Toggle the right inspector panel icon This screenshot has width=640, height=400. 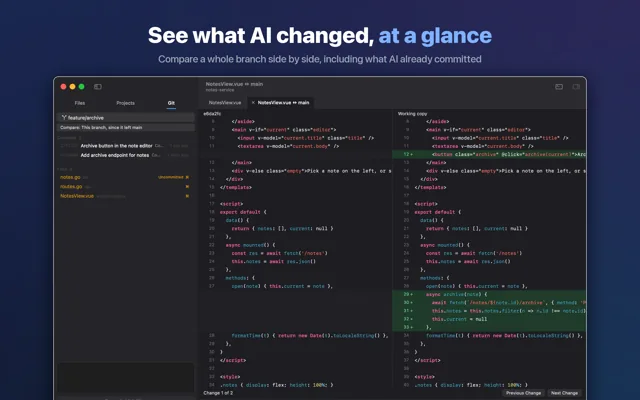click(576, 87)
